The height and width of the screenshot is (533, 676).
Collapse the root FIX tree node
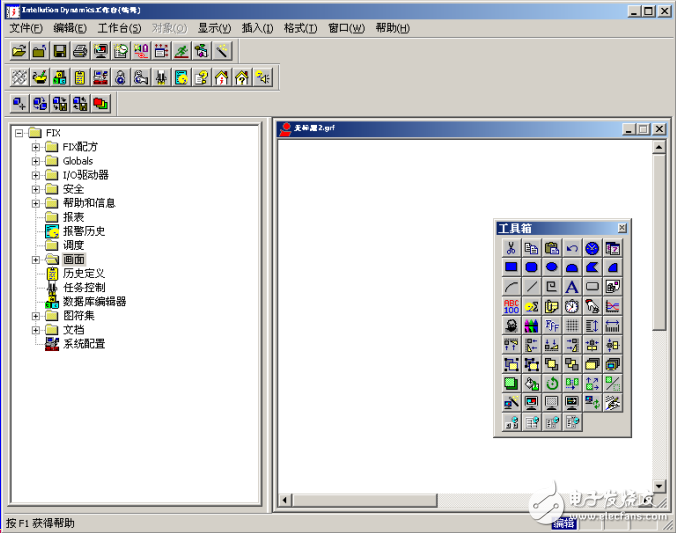tap(19, 133)
